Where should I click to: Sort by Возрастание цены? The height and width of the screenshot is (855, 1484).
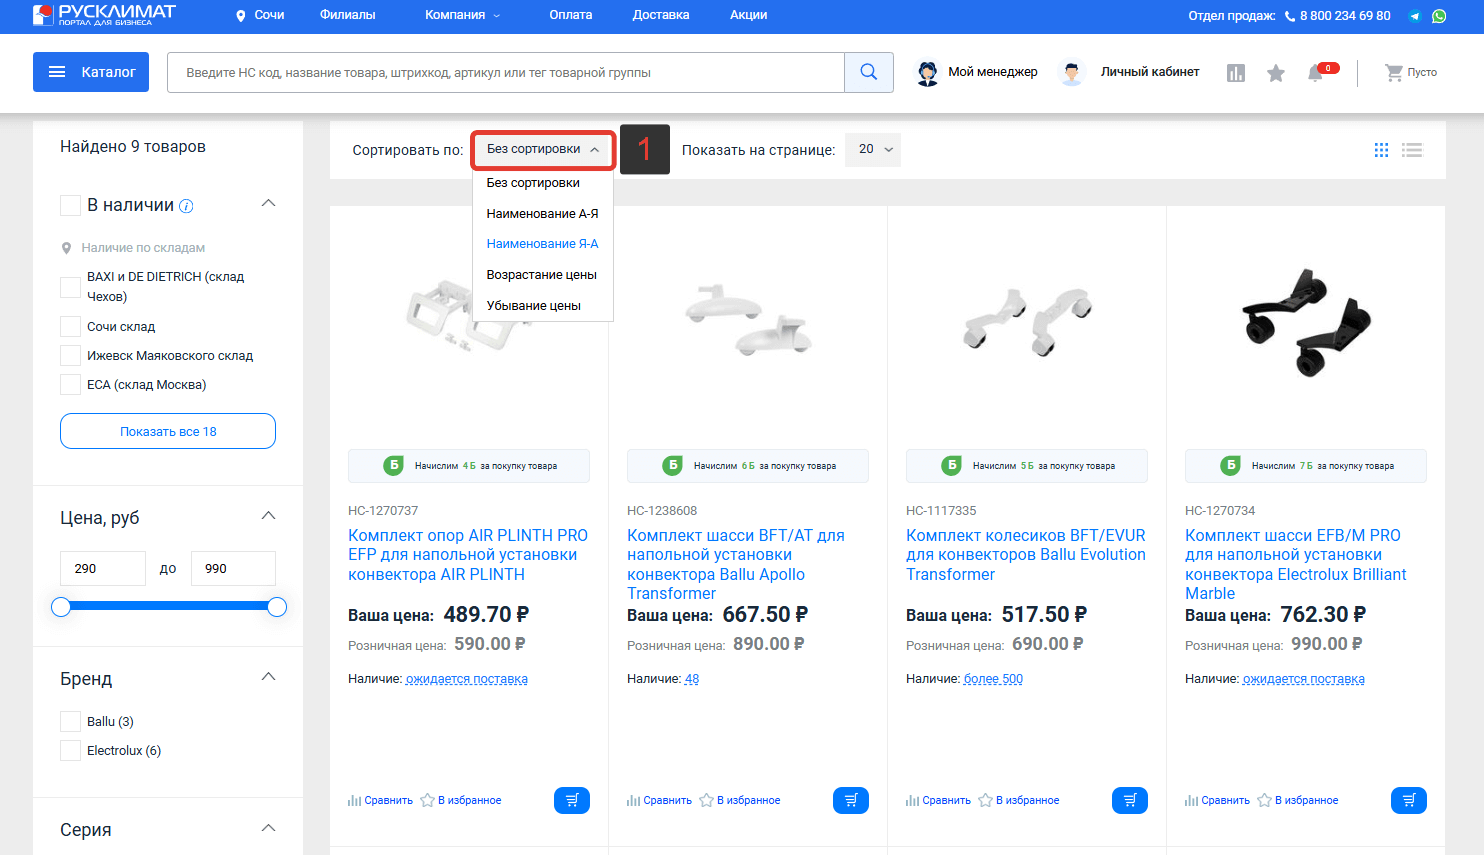[543, 275]
